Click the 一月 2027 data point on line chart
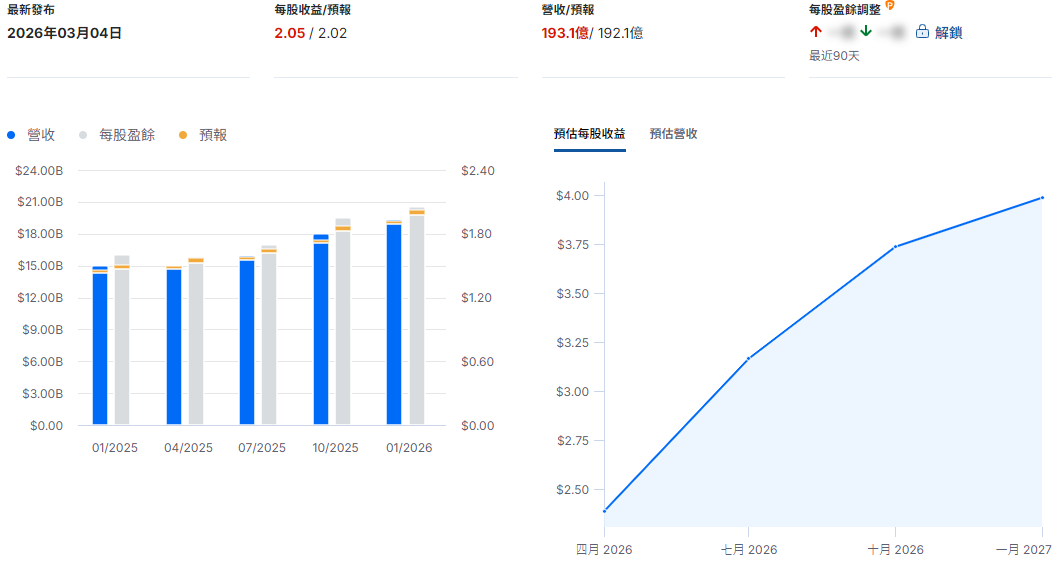Screen dimensions: 1062x565 point(1042,198)
